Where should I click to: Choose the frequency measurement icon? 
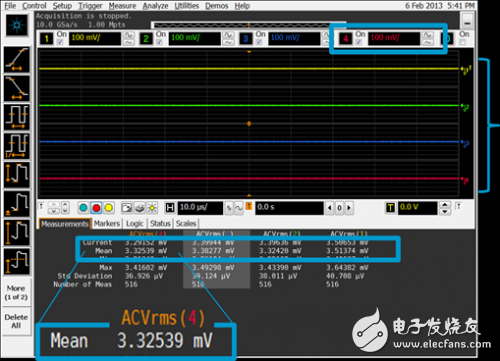(x=17, y=146)
